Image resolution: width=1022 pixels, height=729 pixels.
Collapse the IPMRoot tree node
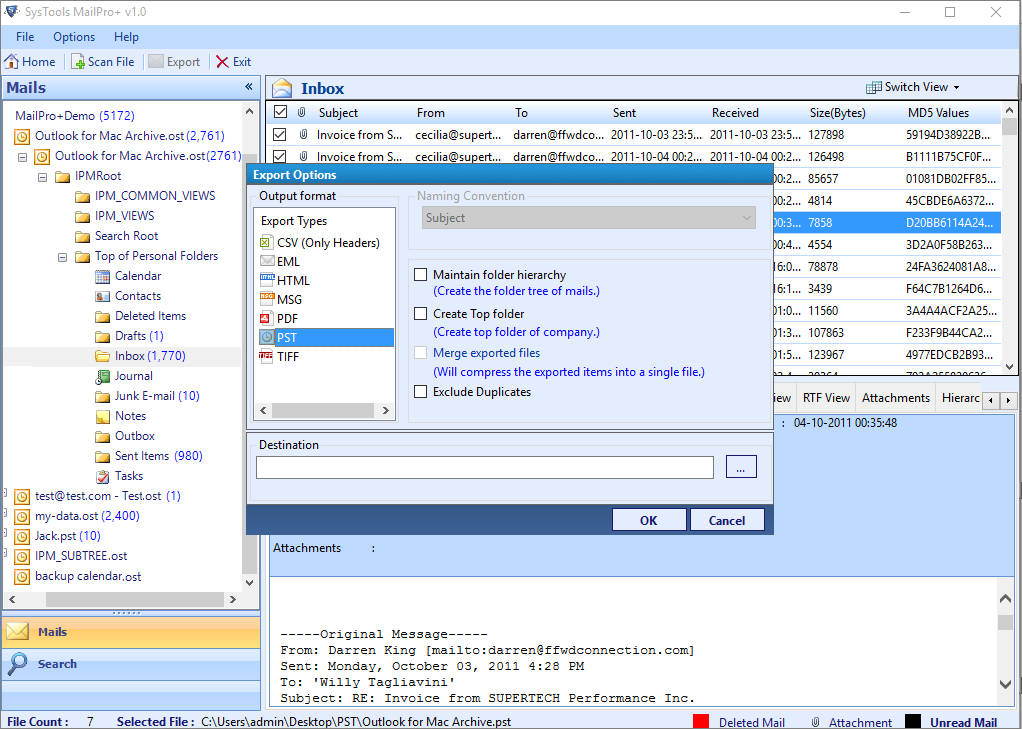coord(41,175)
